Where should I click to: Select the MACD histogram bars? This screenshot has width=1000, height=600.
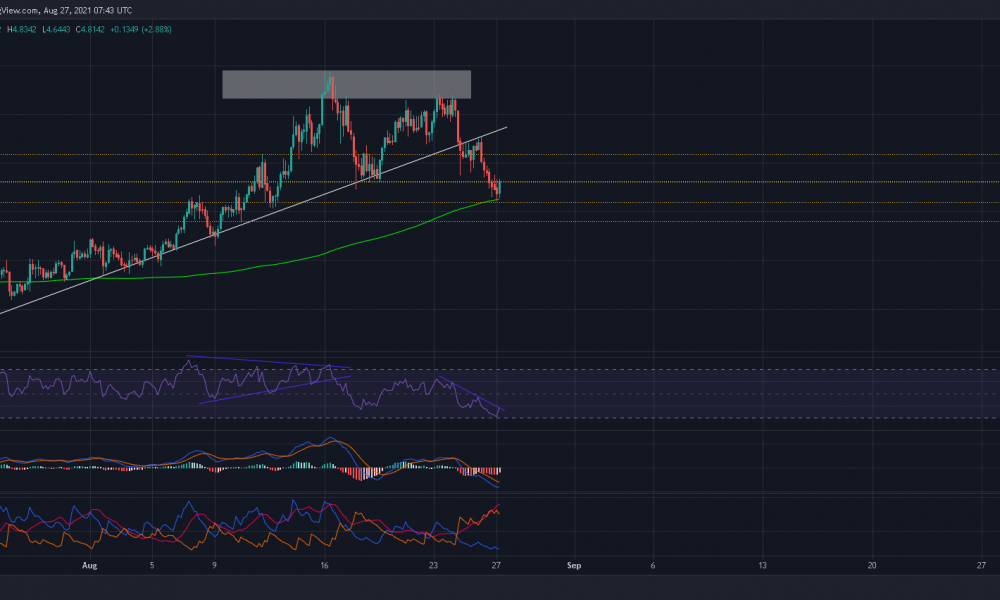click(250, 469)
